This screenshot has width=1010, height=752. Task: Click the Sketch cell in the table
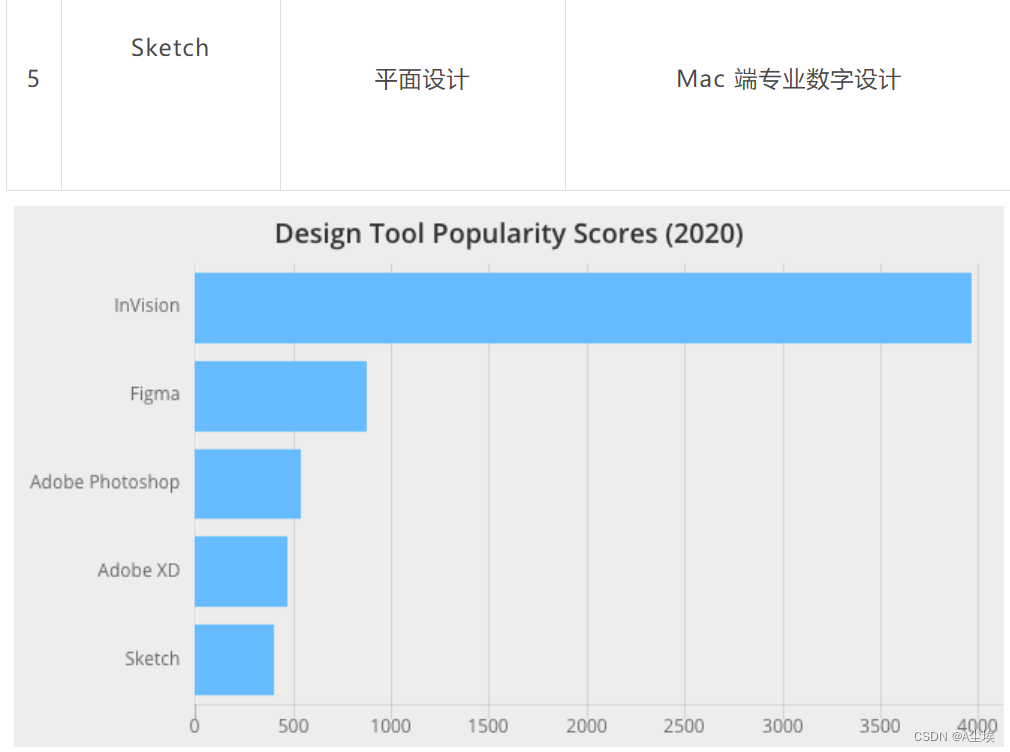point(171,95)
